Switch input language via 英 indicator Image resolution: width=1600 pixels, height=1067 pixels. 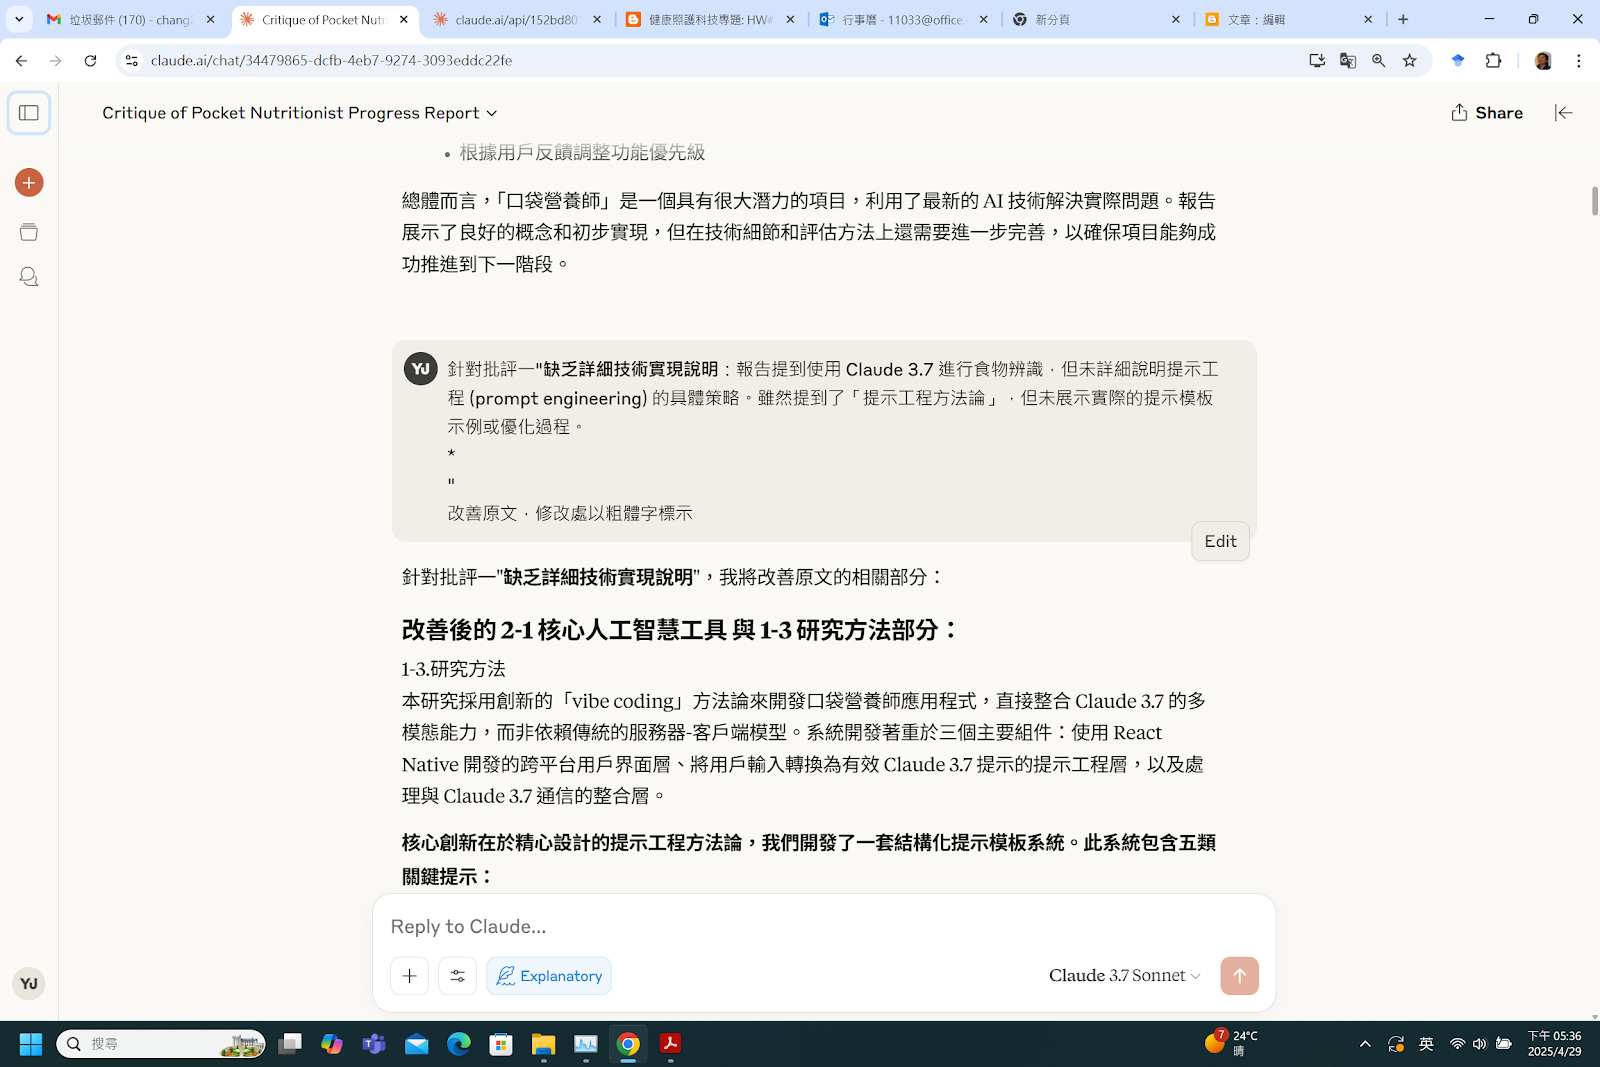[x=1427, y=1044]
